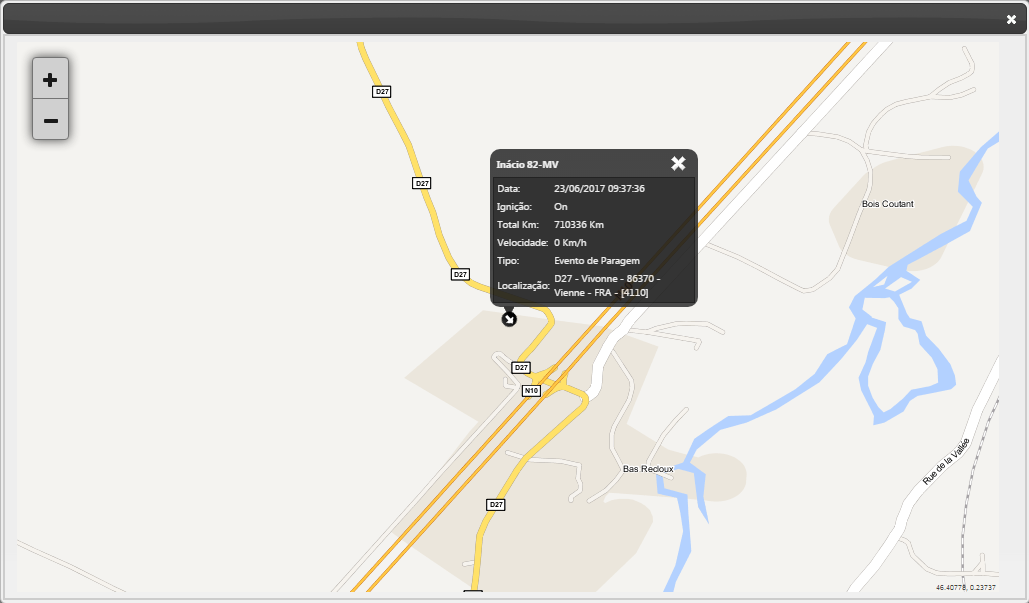This screenshot has width=1029, height=603.
Task: Select type value Evento de Paragem
Action: pos(597,260)
